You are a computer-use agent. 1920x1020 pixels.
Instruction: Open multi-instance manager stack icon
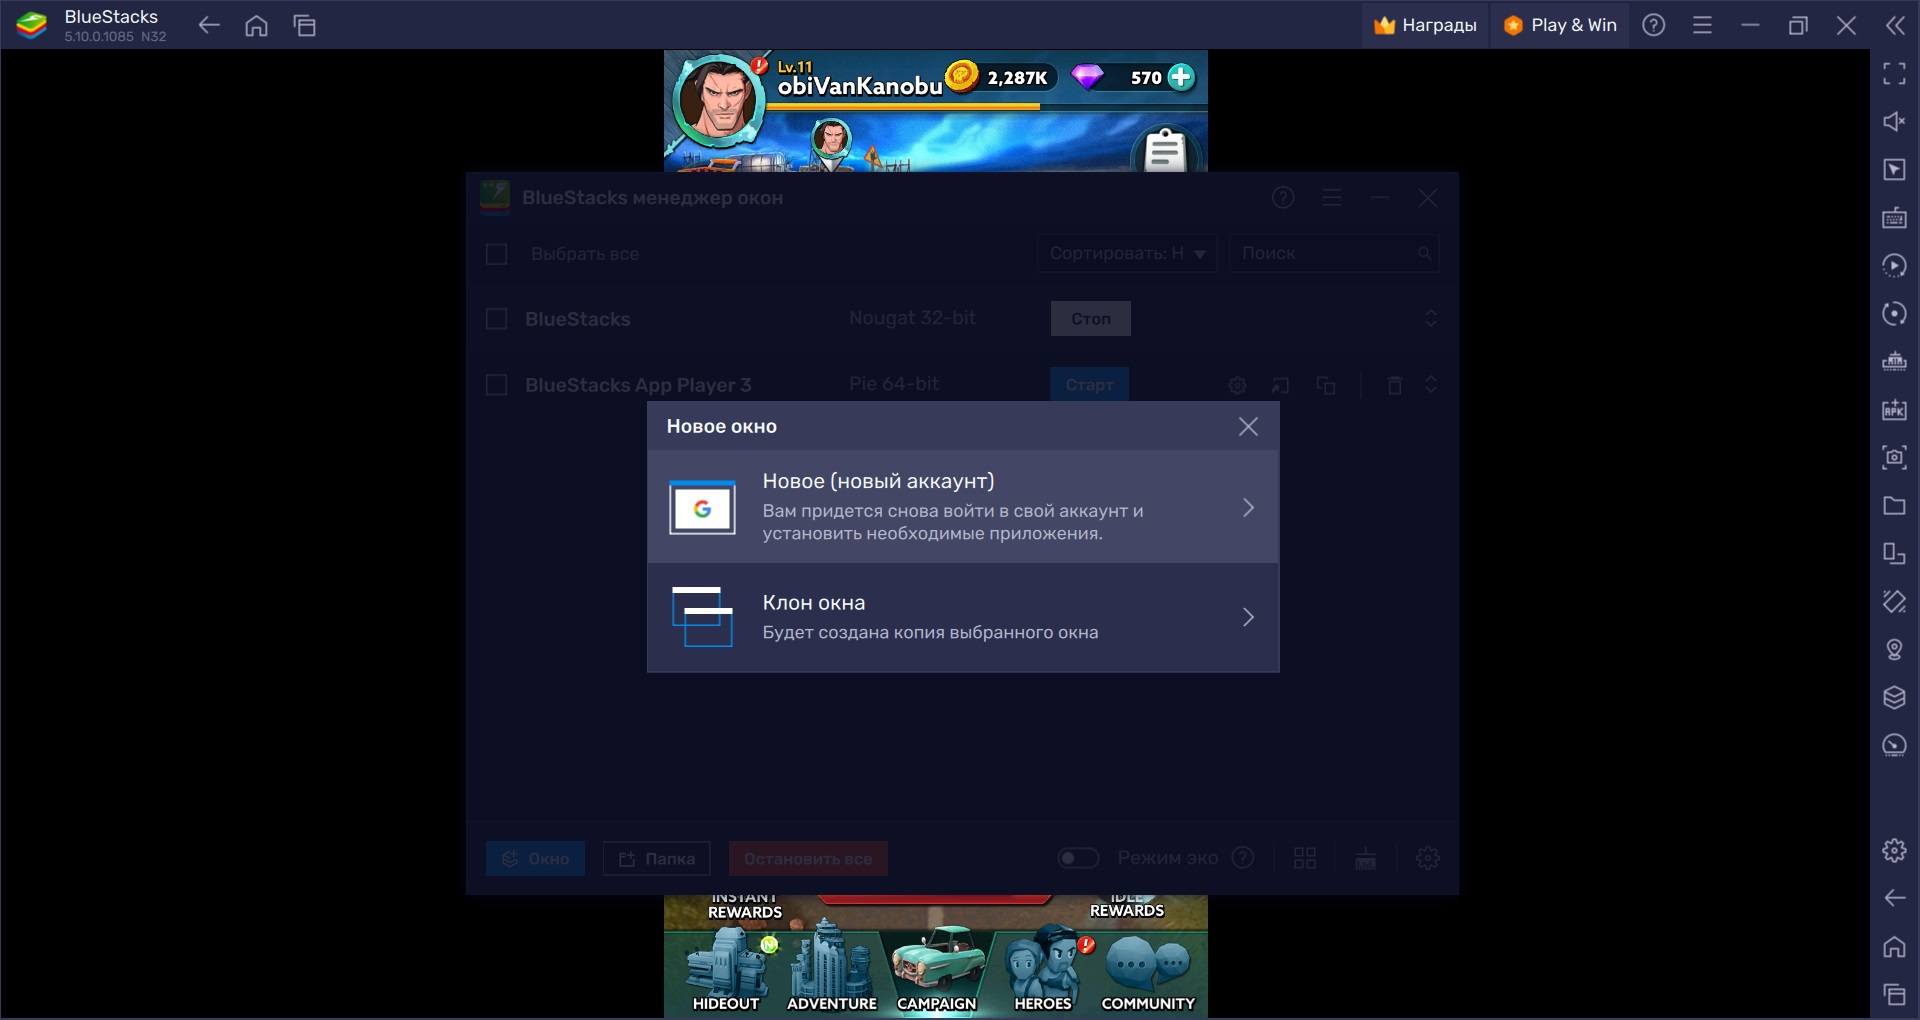pos(1894,697)
